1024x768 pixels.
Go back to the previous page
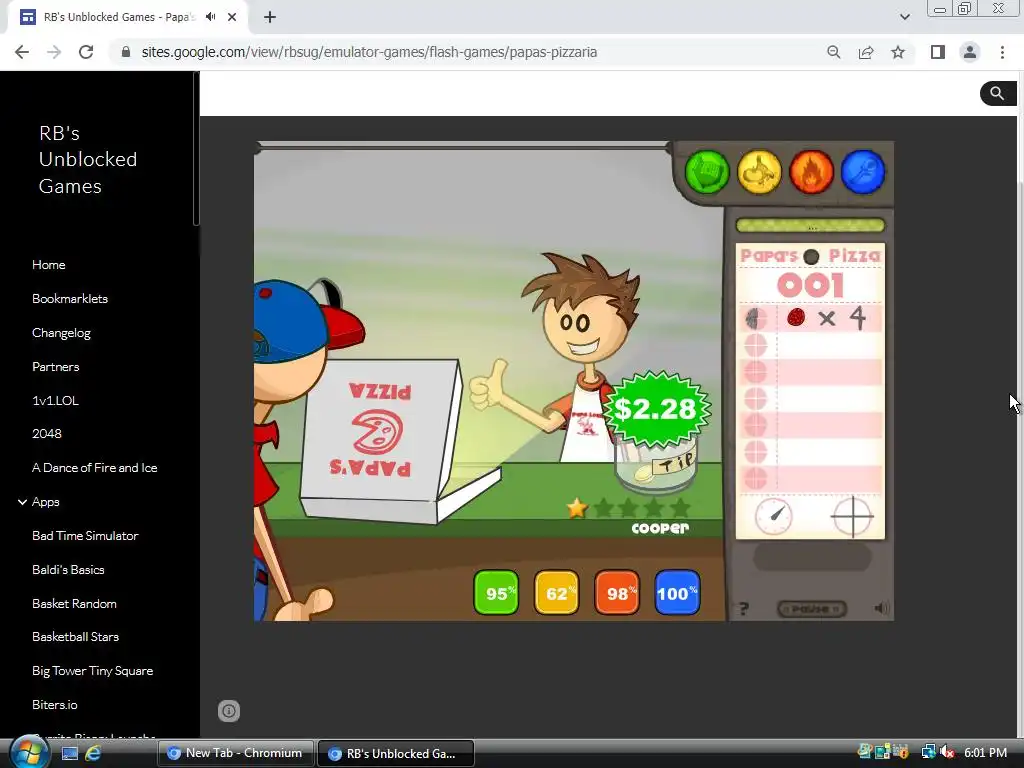point(22,52)
